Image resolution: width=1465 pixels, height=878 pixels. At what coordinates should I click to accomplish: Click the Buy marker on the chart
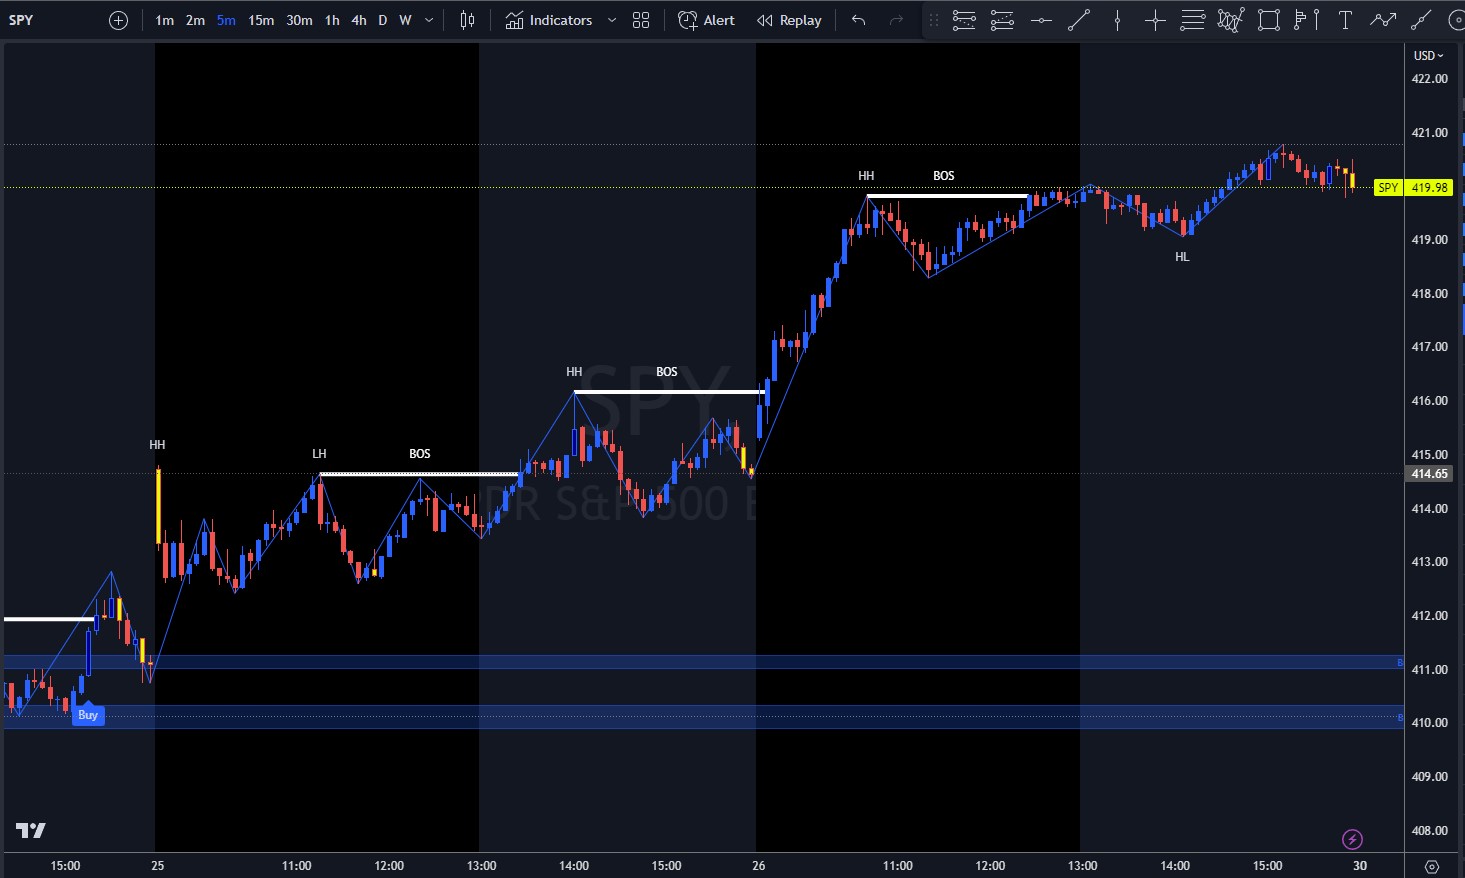[x=88, y=715]
